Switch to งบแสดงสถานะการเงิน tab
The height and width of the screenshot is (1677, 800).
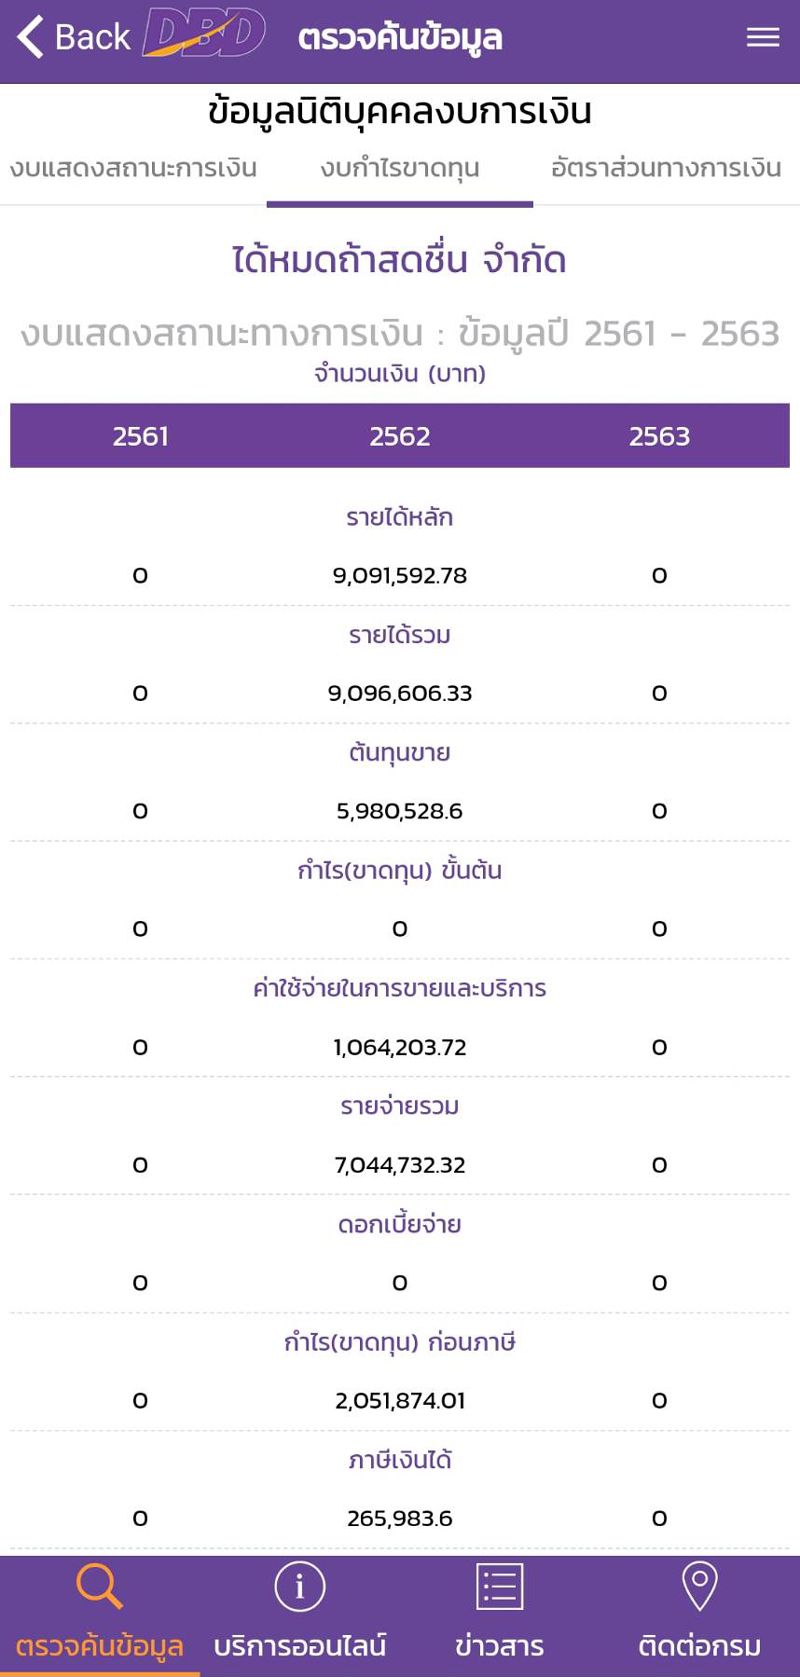click(133, 168)
